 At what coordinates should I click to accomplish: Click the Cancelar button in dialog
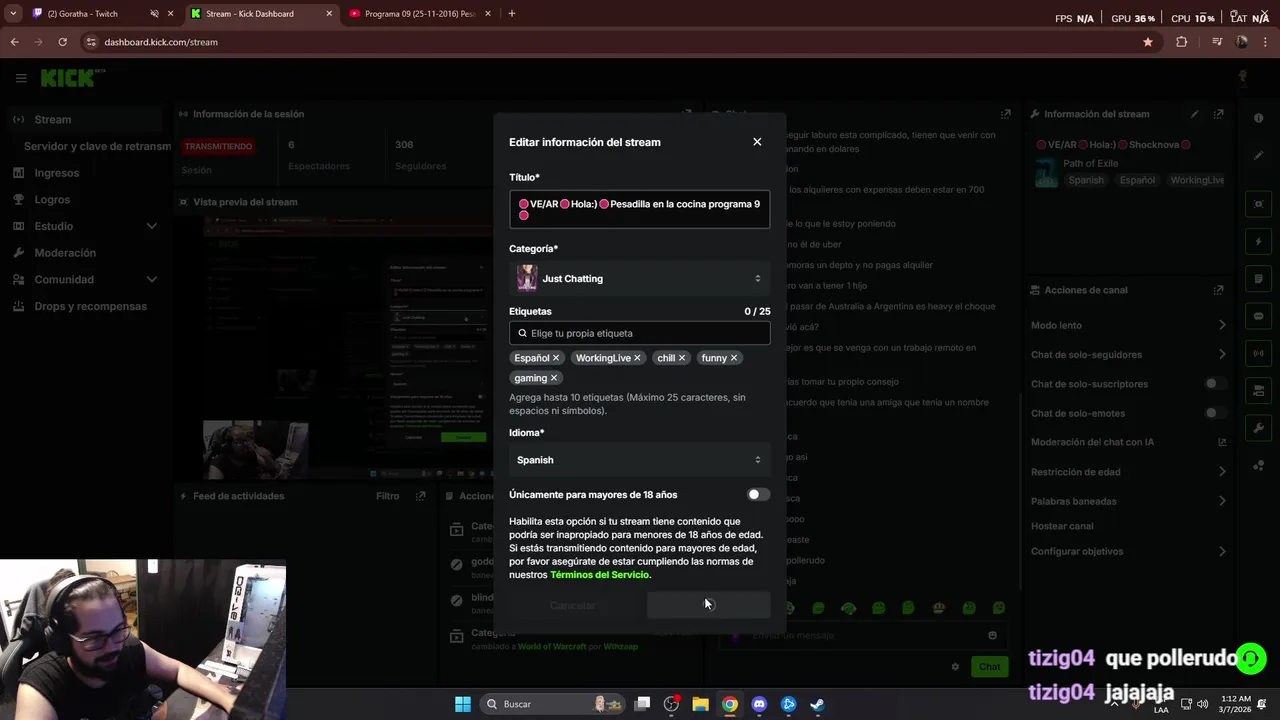573,605
